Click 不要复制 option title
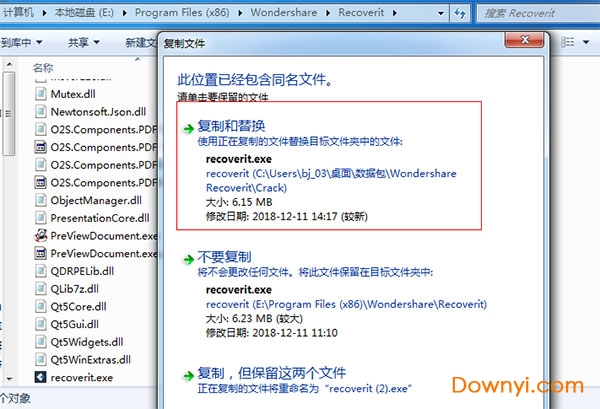 (x=224, y=257)
